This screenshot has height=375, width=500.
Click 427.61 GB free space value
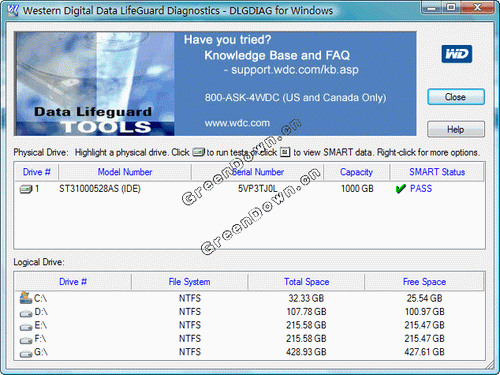pyautogui.click(x=424, y=352)
